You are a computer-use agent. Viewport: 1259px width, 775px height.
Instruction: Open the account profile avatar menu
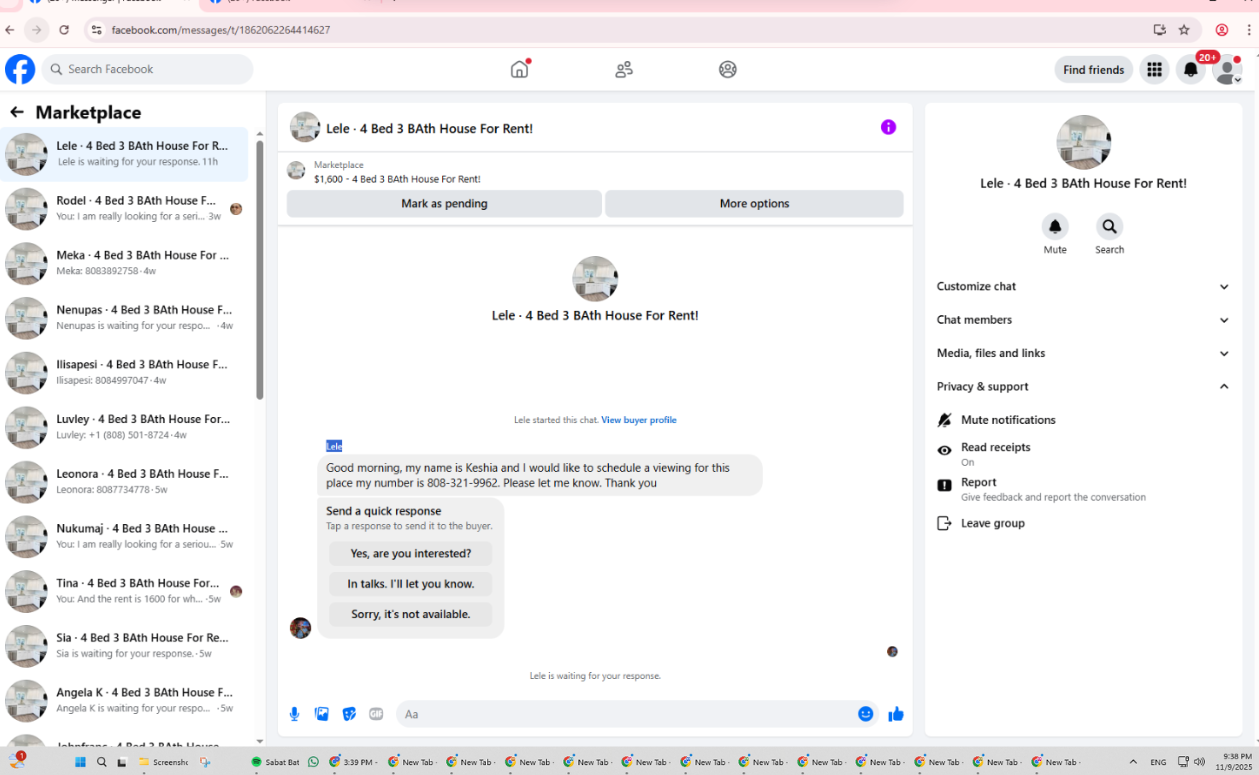1227,69
